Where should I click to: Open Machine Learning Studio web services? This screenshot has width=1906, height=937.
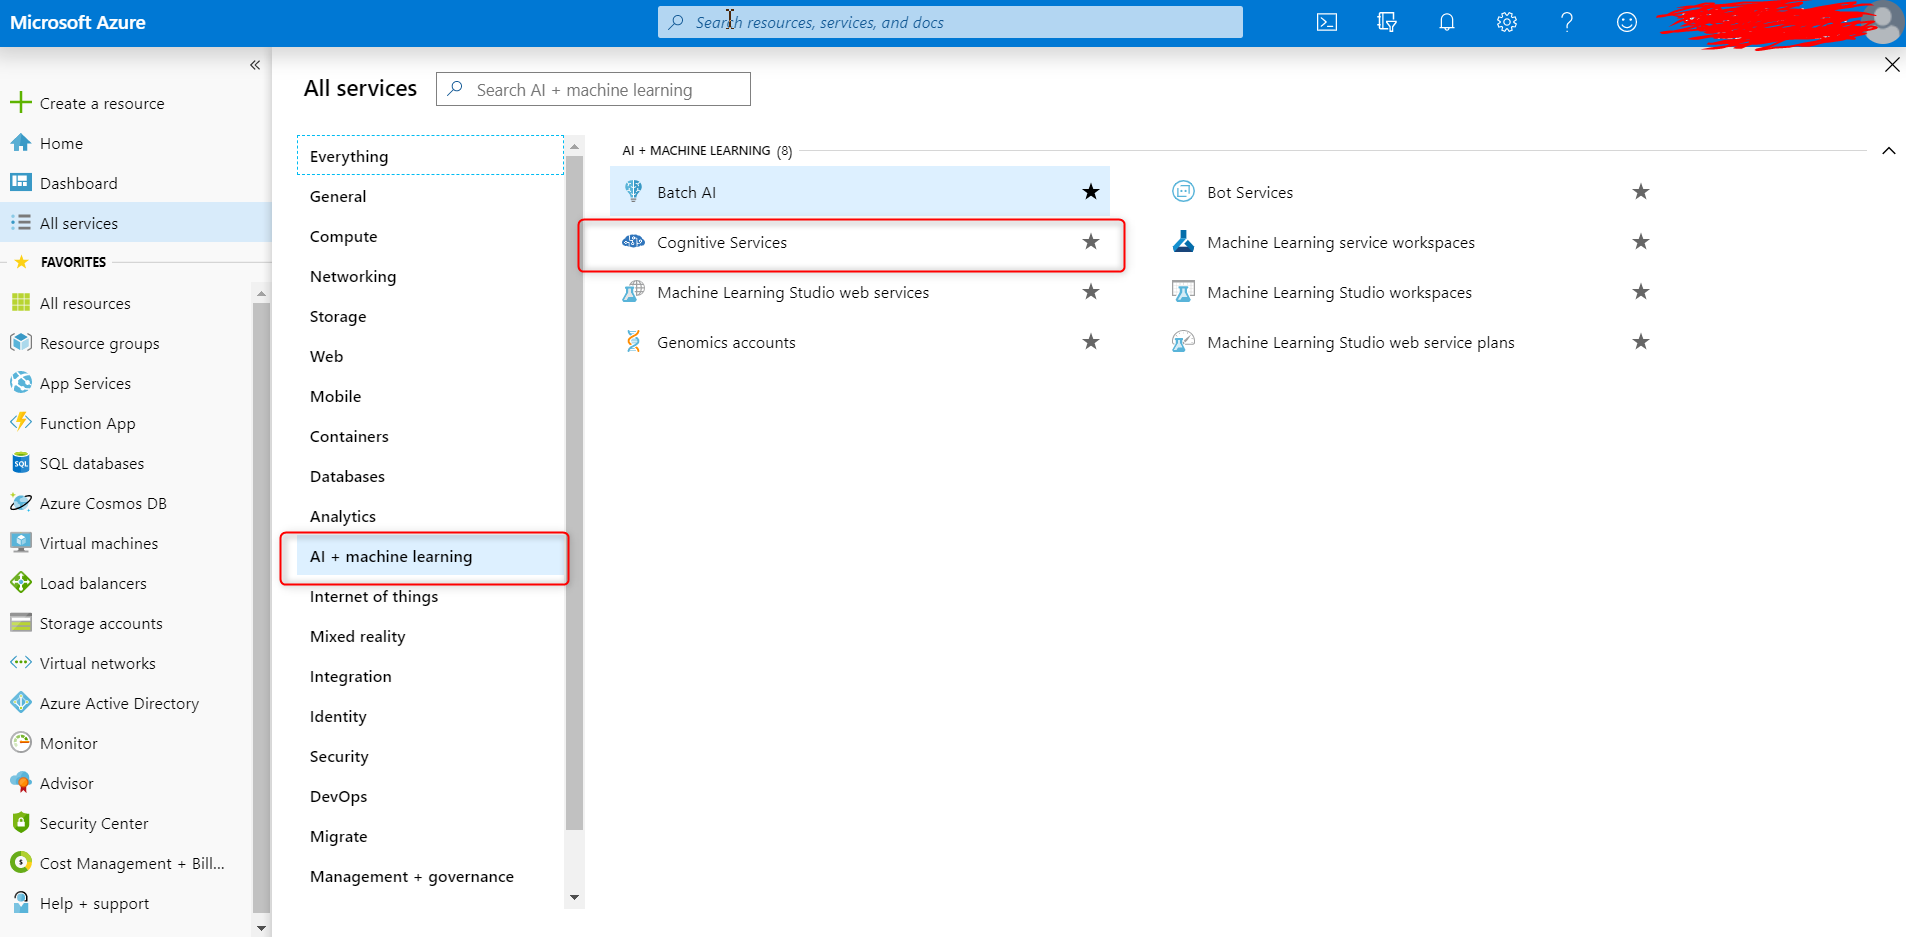pyautogui.click(x=793, y=291)
